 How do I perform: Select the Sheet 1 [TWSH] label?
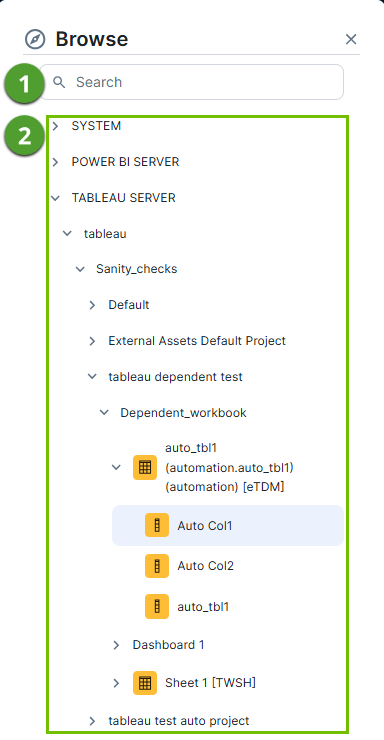coord(210,683)
